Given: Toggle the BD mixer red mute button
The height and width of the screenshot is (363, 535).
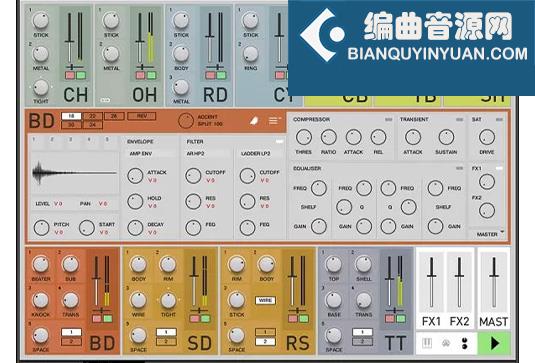Looking at the screenshot, I should coord(97,319).
